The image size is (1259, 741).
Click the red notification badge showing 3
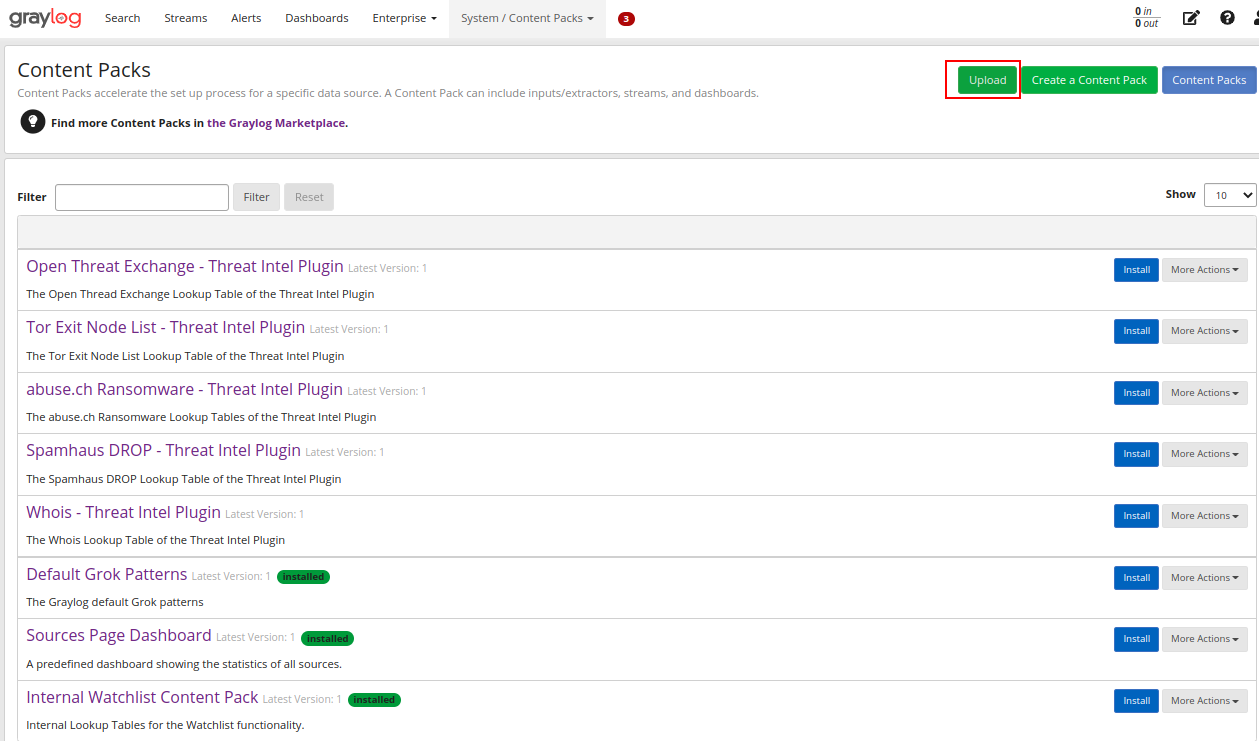(626, 19)
